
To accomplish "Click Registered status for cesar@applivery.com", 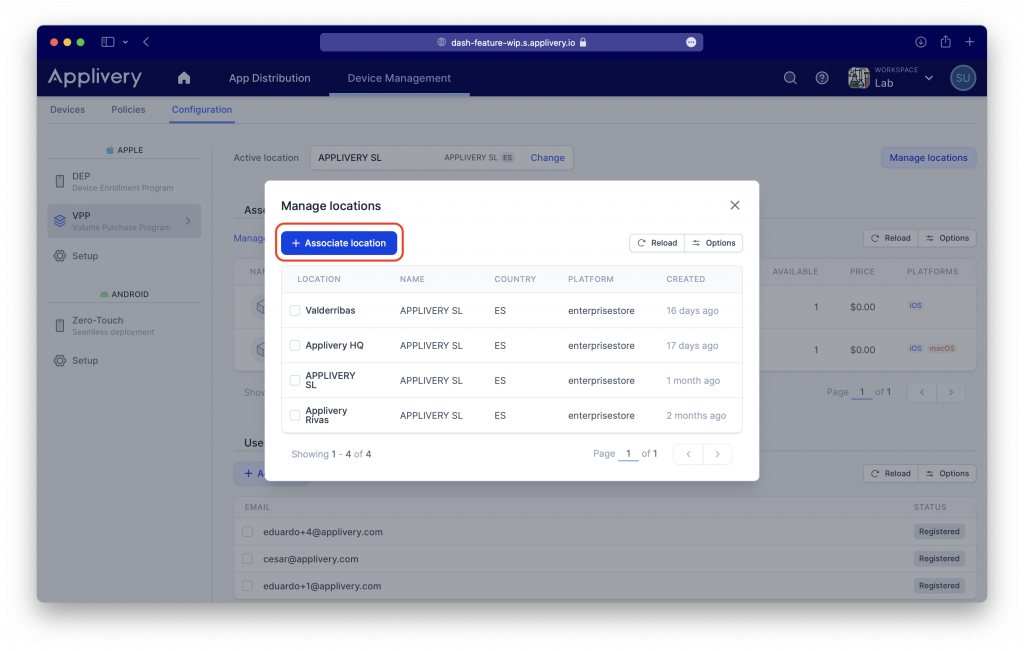I will click(939, 559).
